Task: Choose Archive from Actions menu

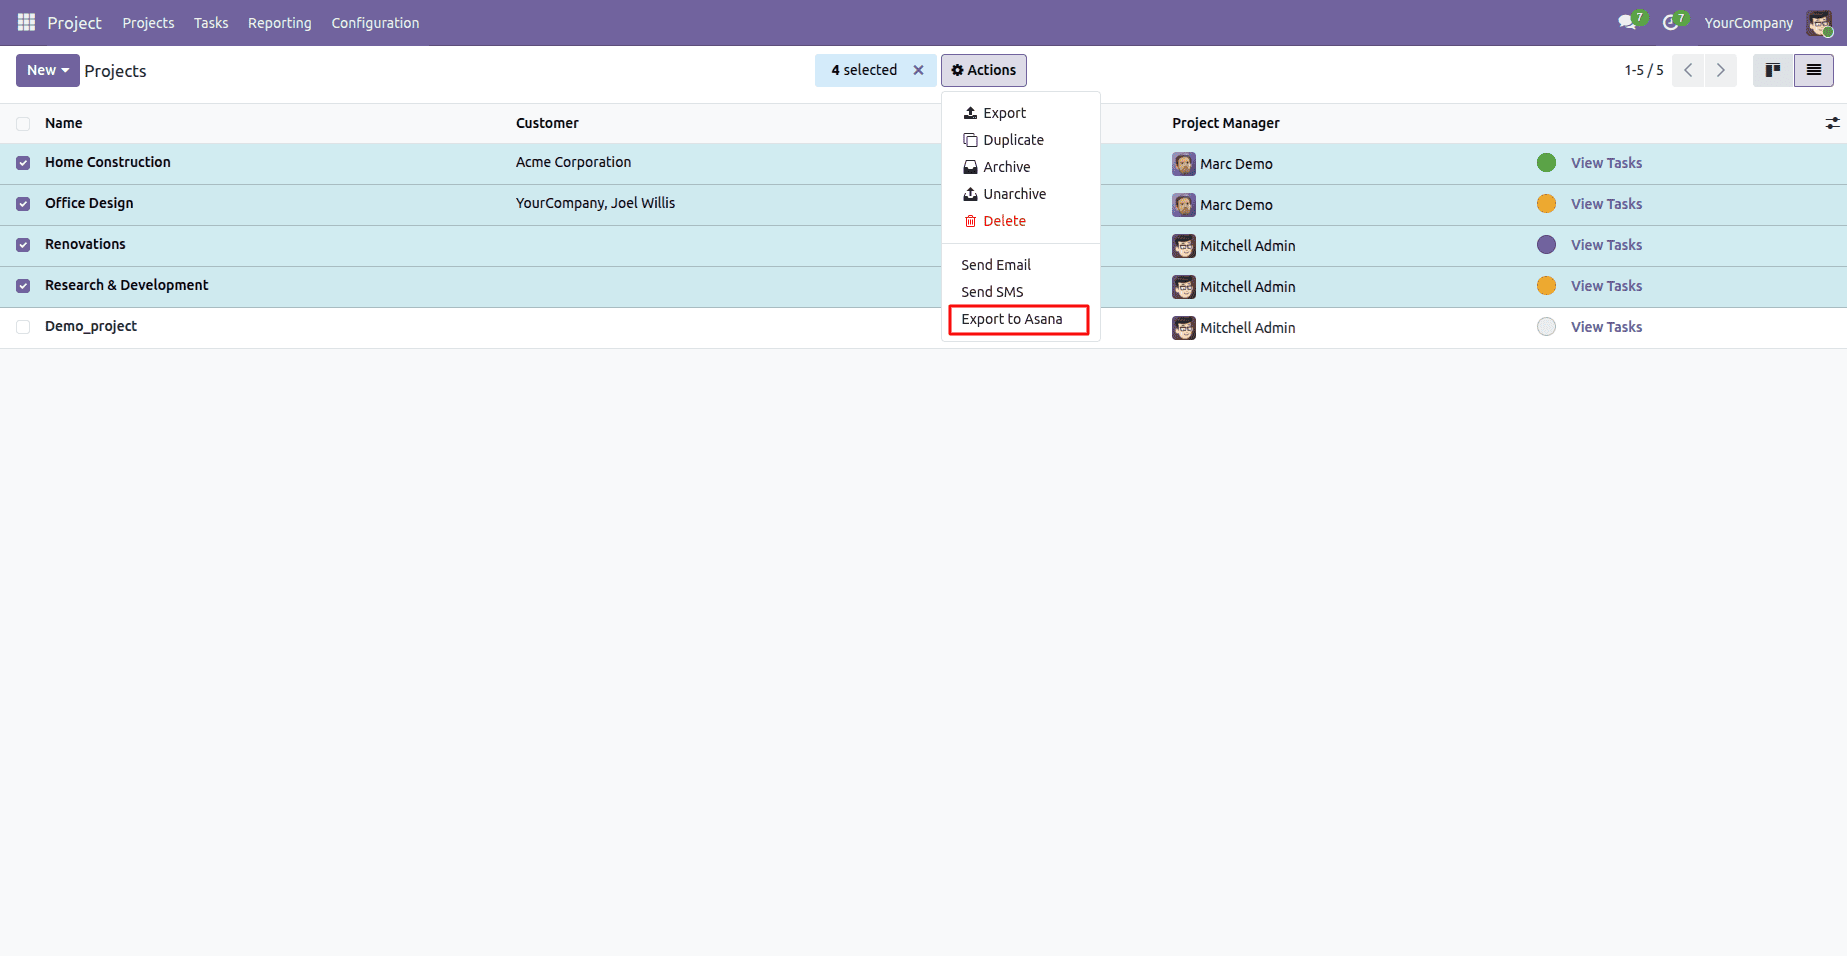Action: pyautogui.click(x=1021, y=167)
